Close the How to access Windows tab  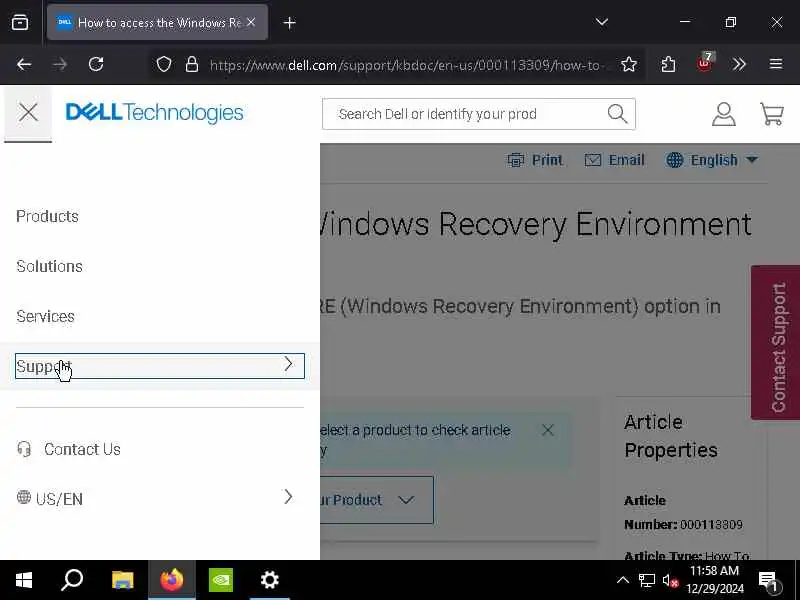tap(251, 22)
